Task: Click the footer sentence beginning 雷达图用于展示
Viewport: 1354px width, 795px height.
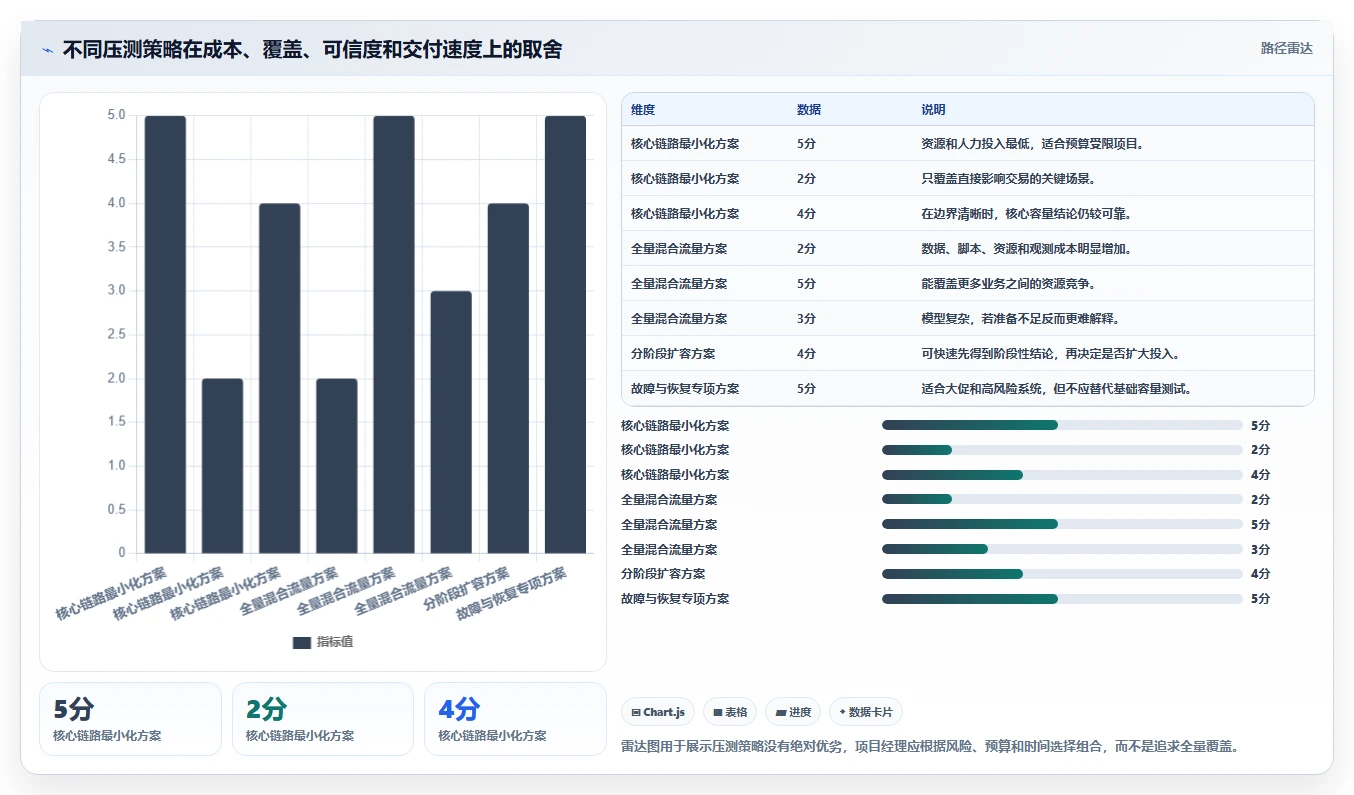Action: [x=931, y=746]
